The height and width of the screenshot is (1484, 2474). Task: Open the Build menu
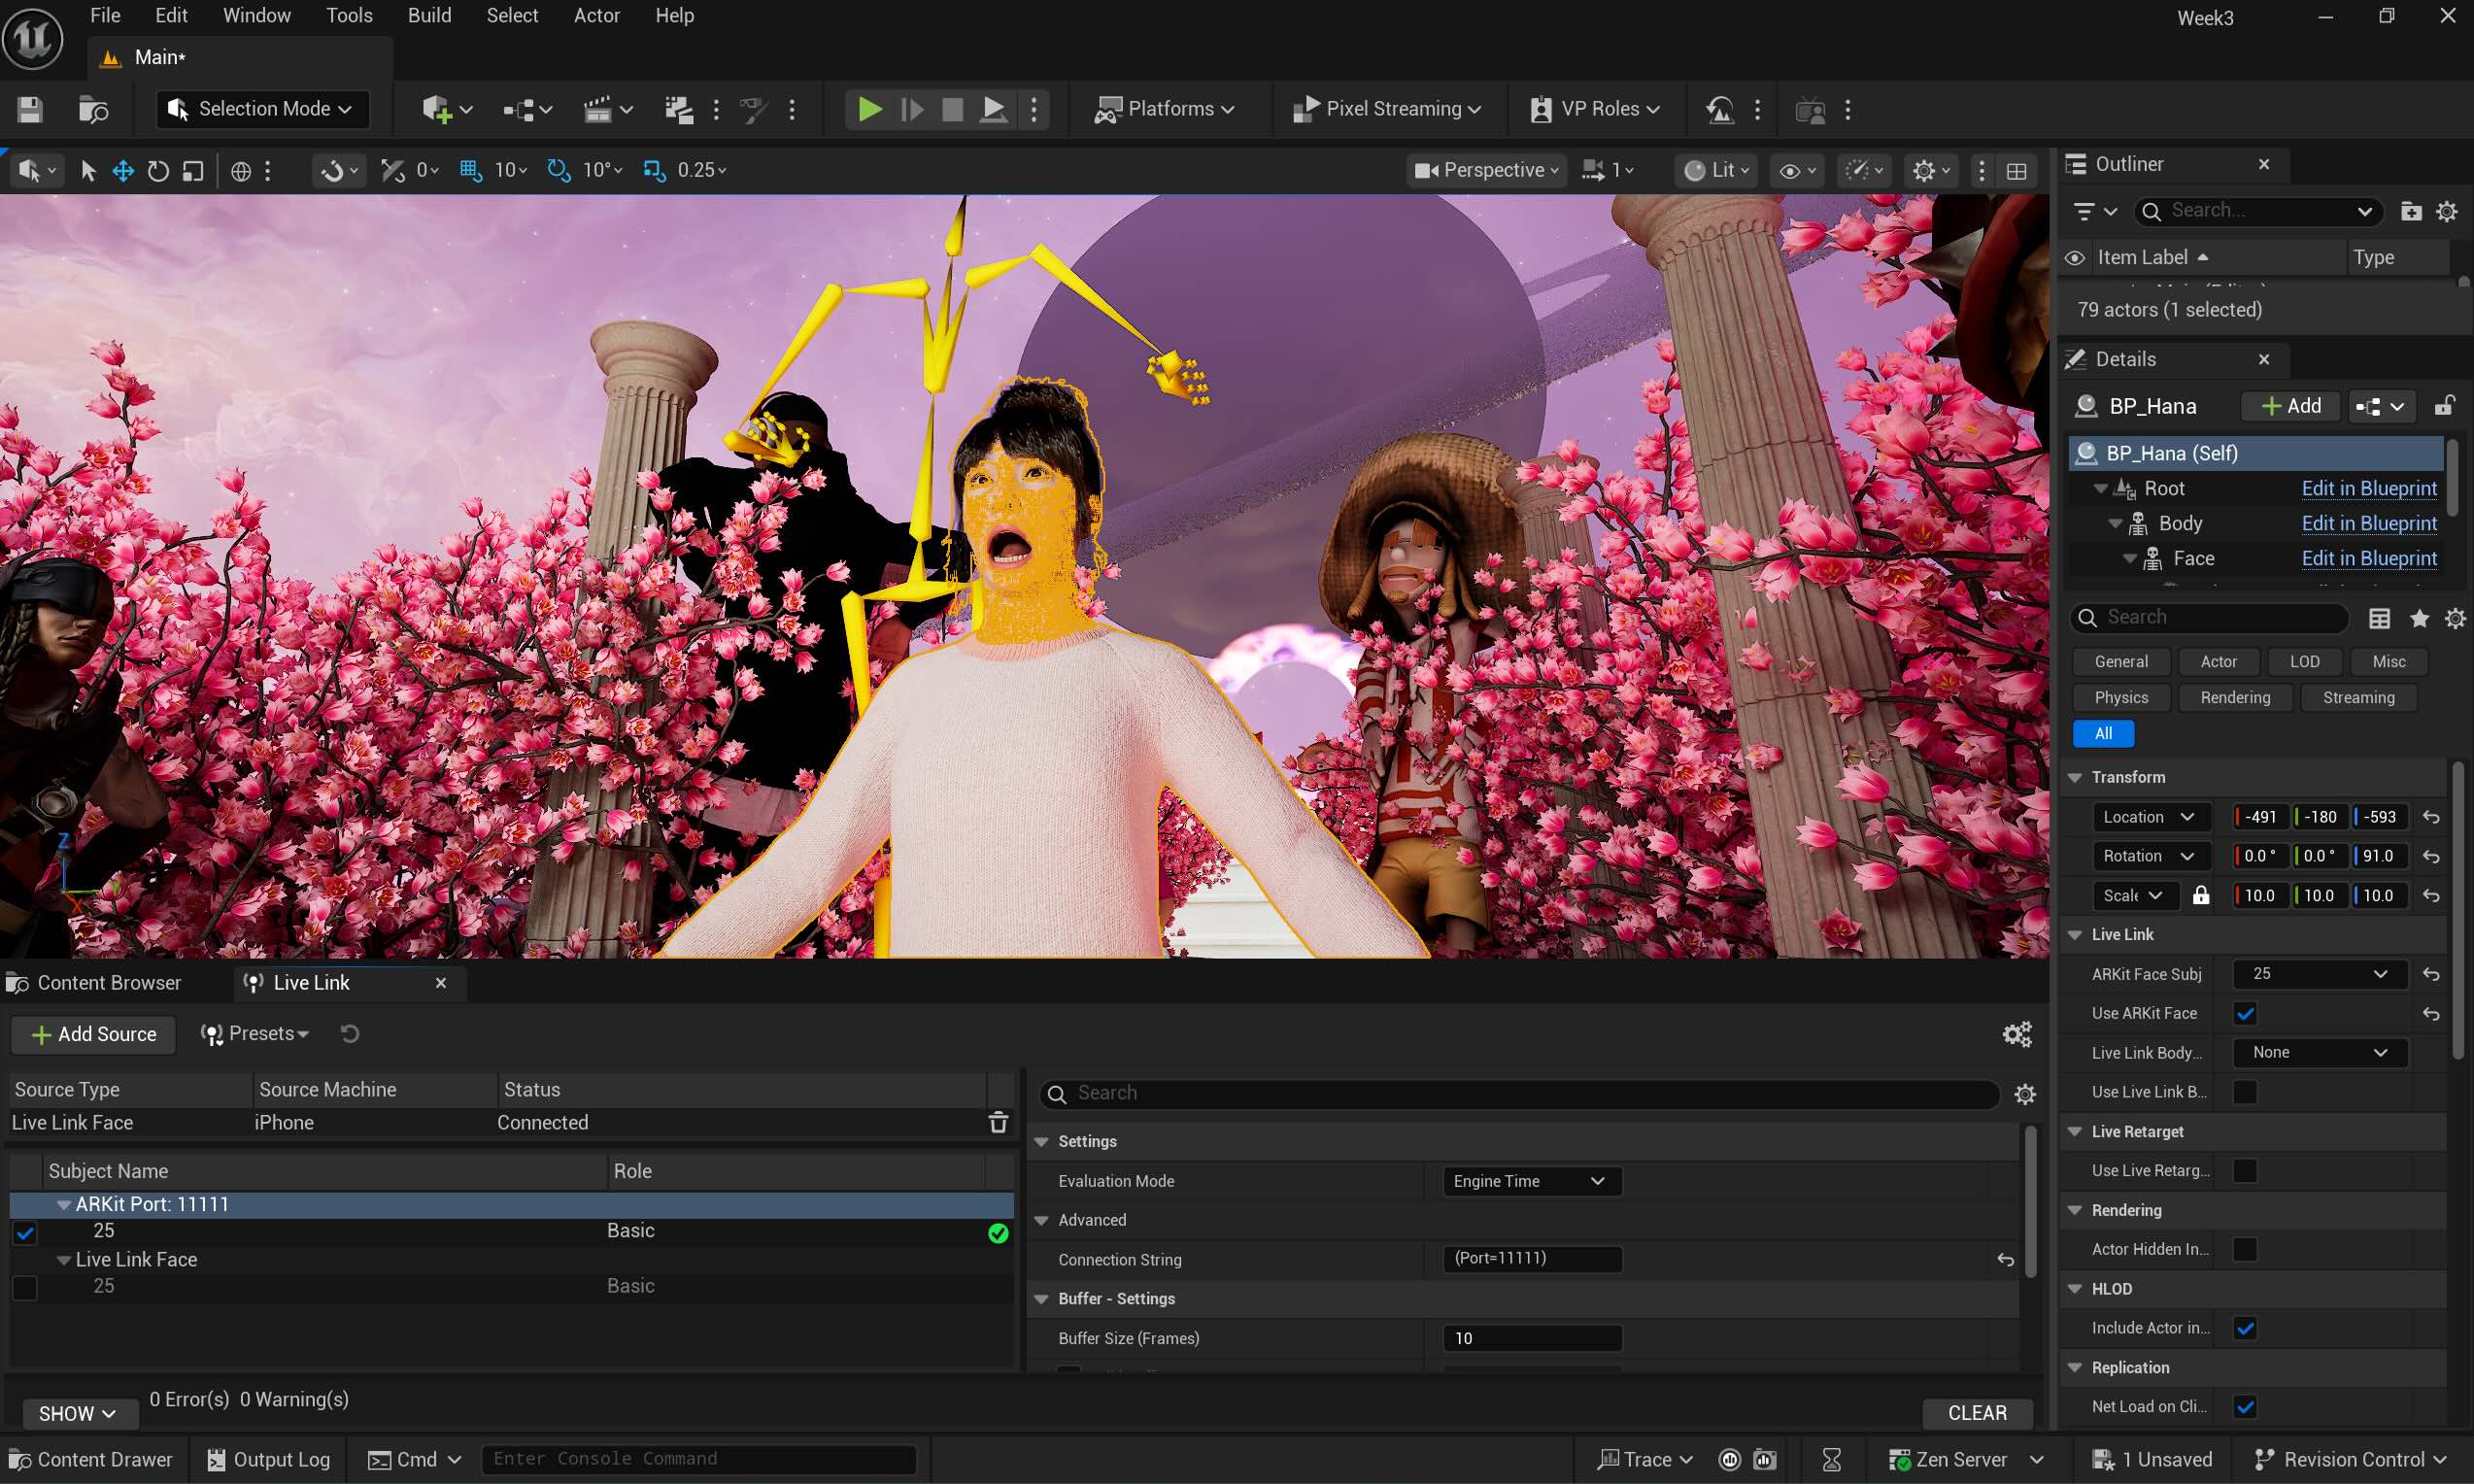(429, 15)
